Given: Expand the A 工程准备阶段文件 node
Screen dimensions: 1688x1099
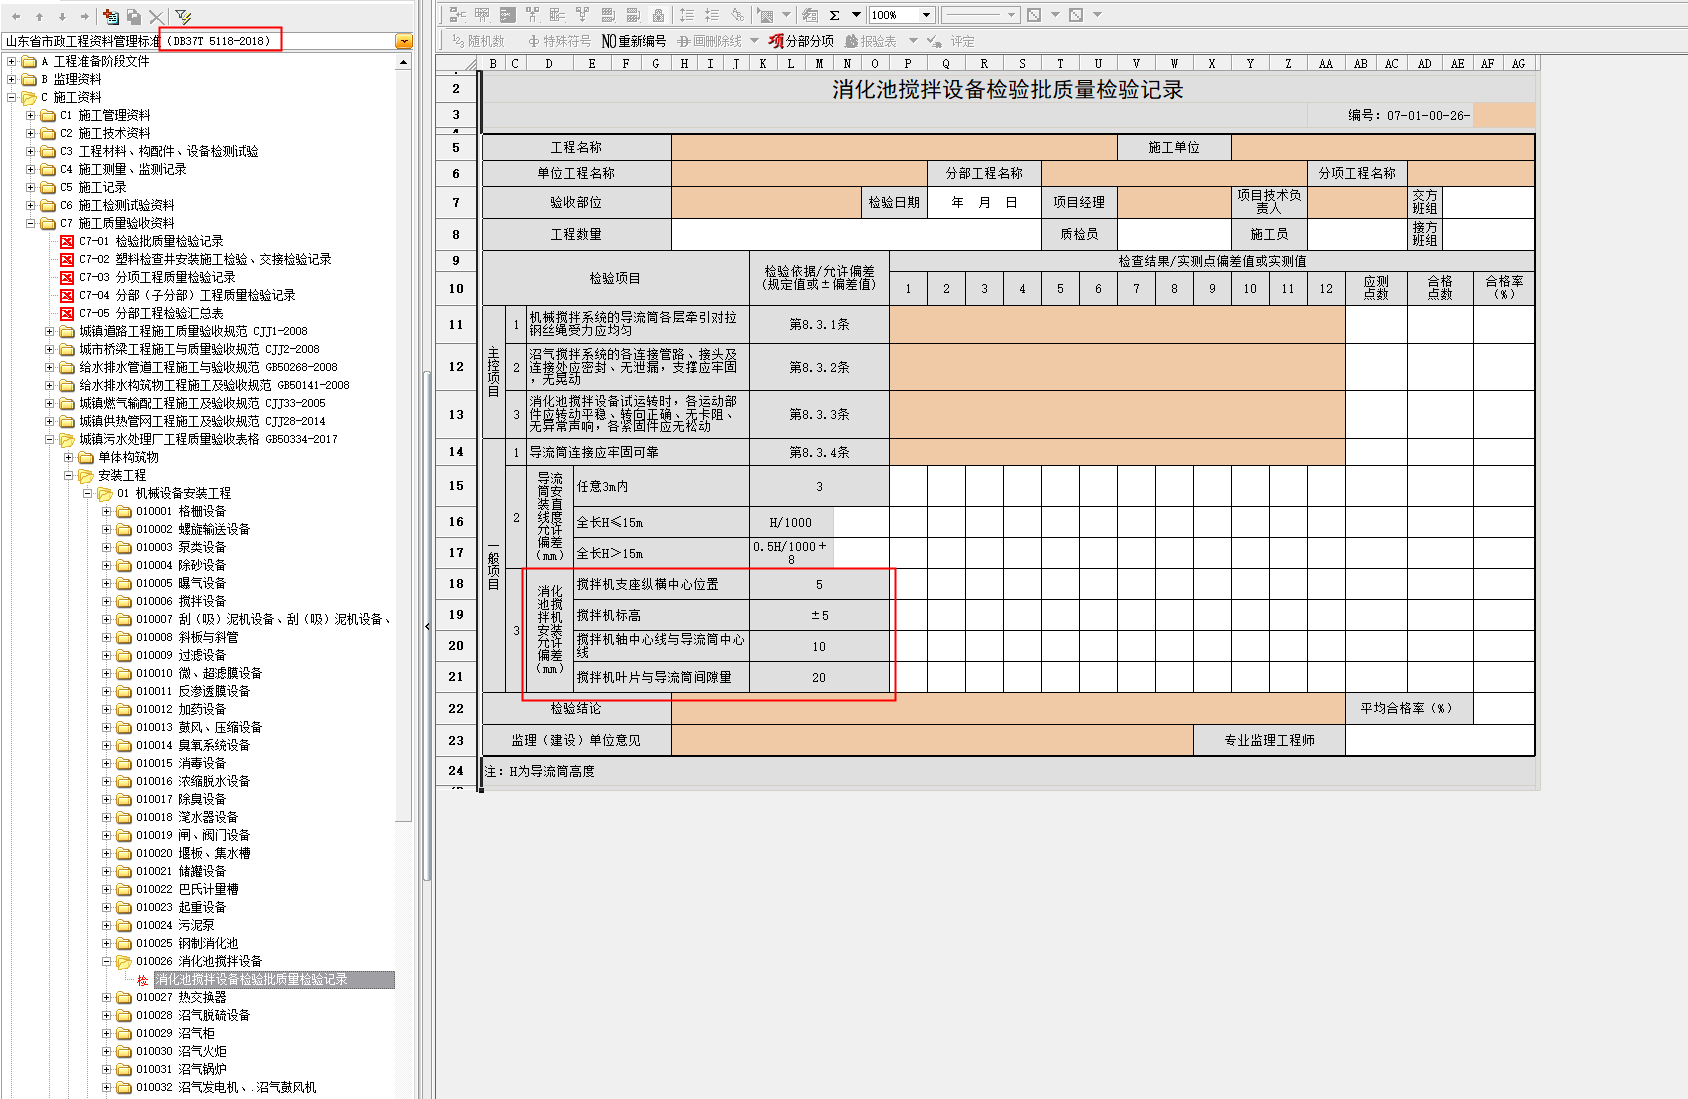Looking at the screenshot, I should [x=12, y=62].
